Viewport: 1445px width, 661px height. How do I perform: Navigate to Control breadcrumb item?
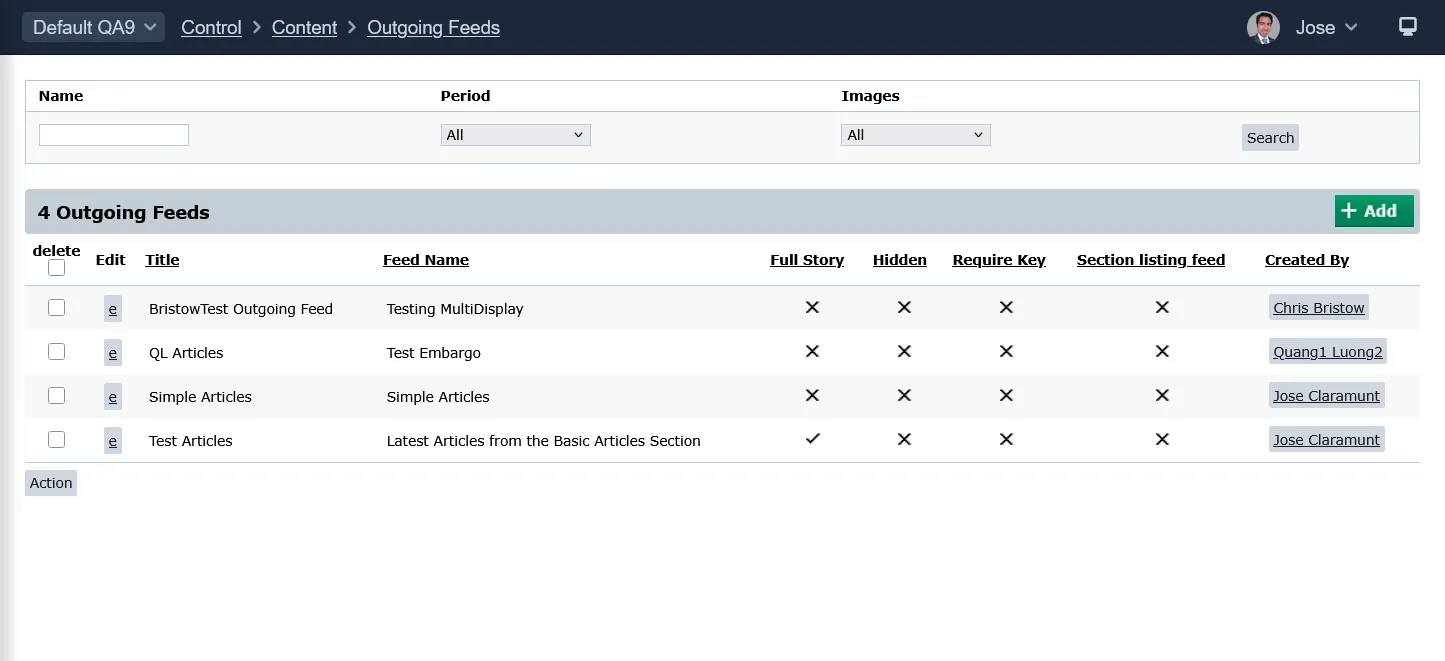[x=211, y=28]
